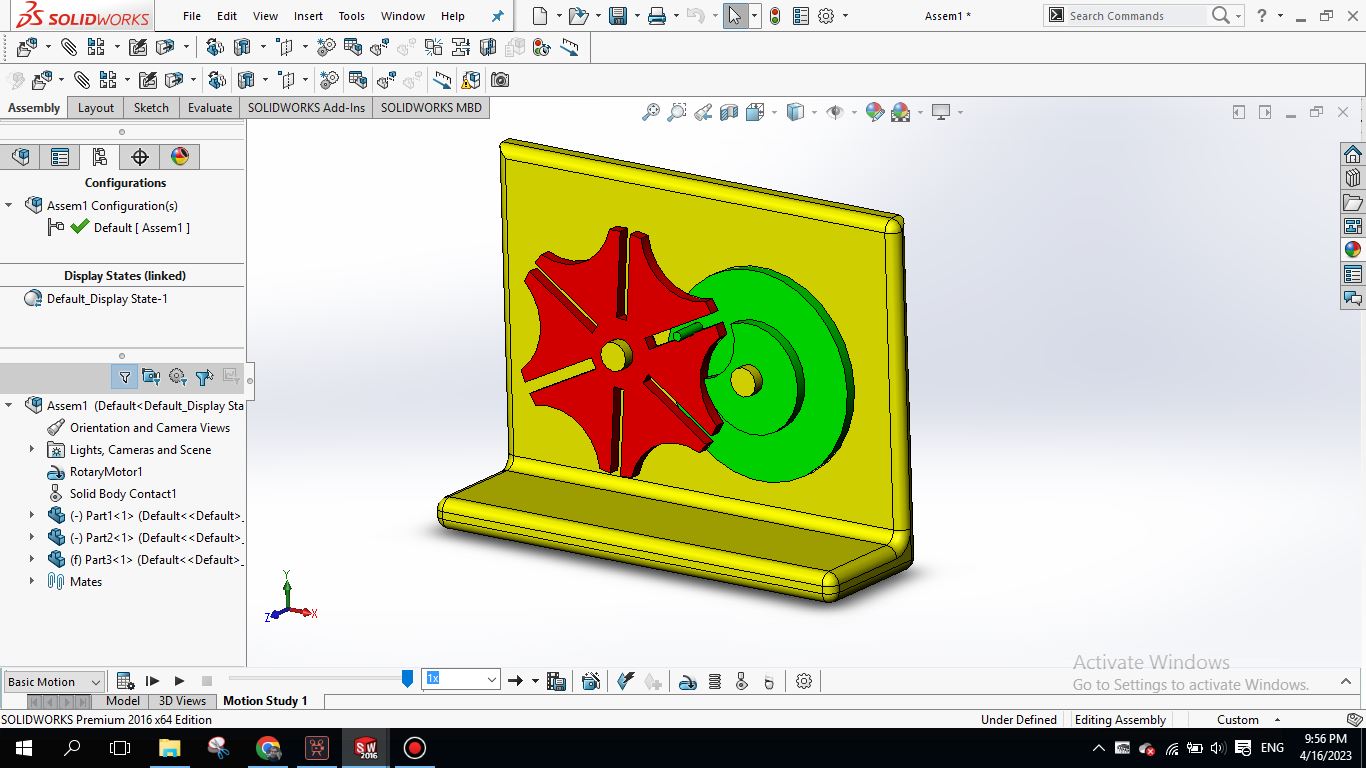Add a Motor to the motion study
The image size is (1366, 768).
pos(687,681)
